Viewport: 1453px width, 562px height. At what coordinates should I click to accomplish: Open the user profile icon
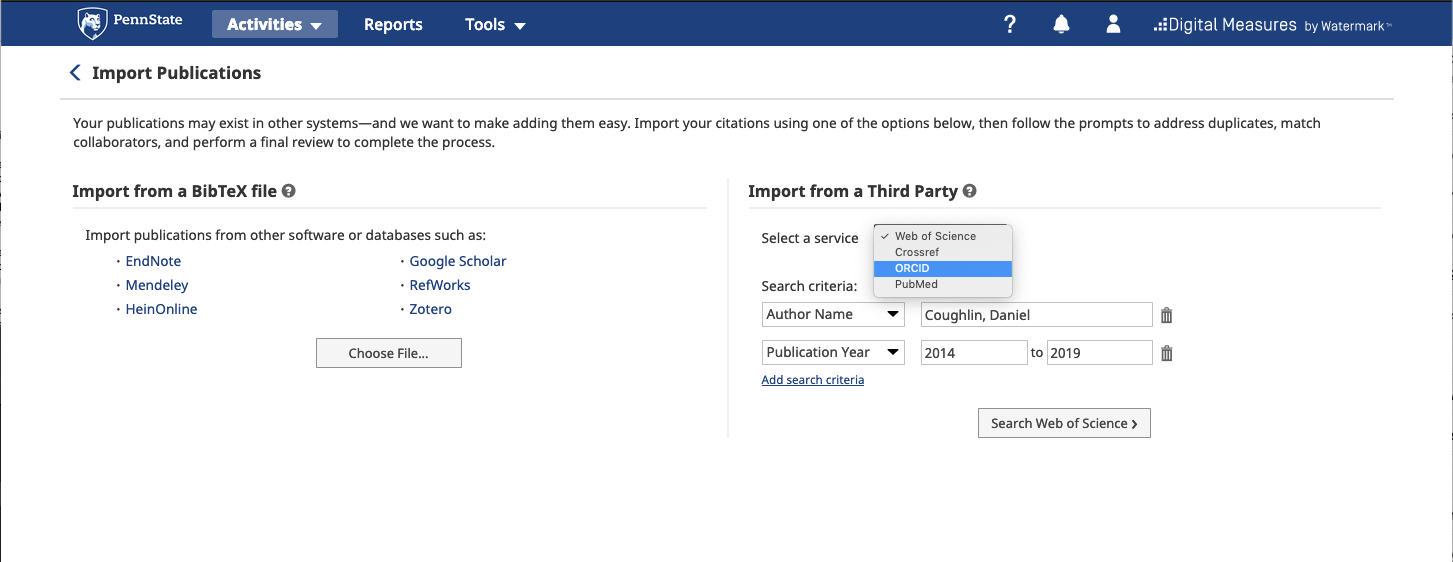click(x=1113, y=25)
